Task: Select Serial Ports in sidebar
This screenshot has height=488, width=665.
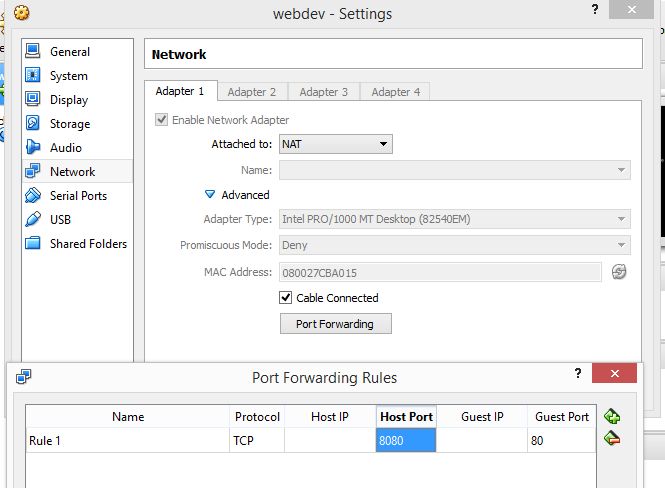Action: tap(77, 195)
